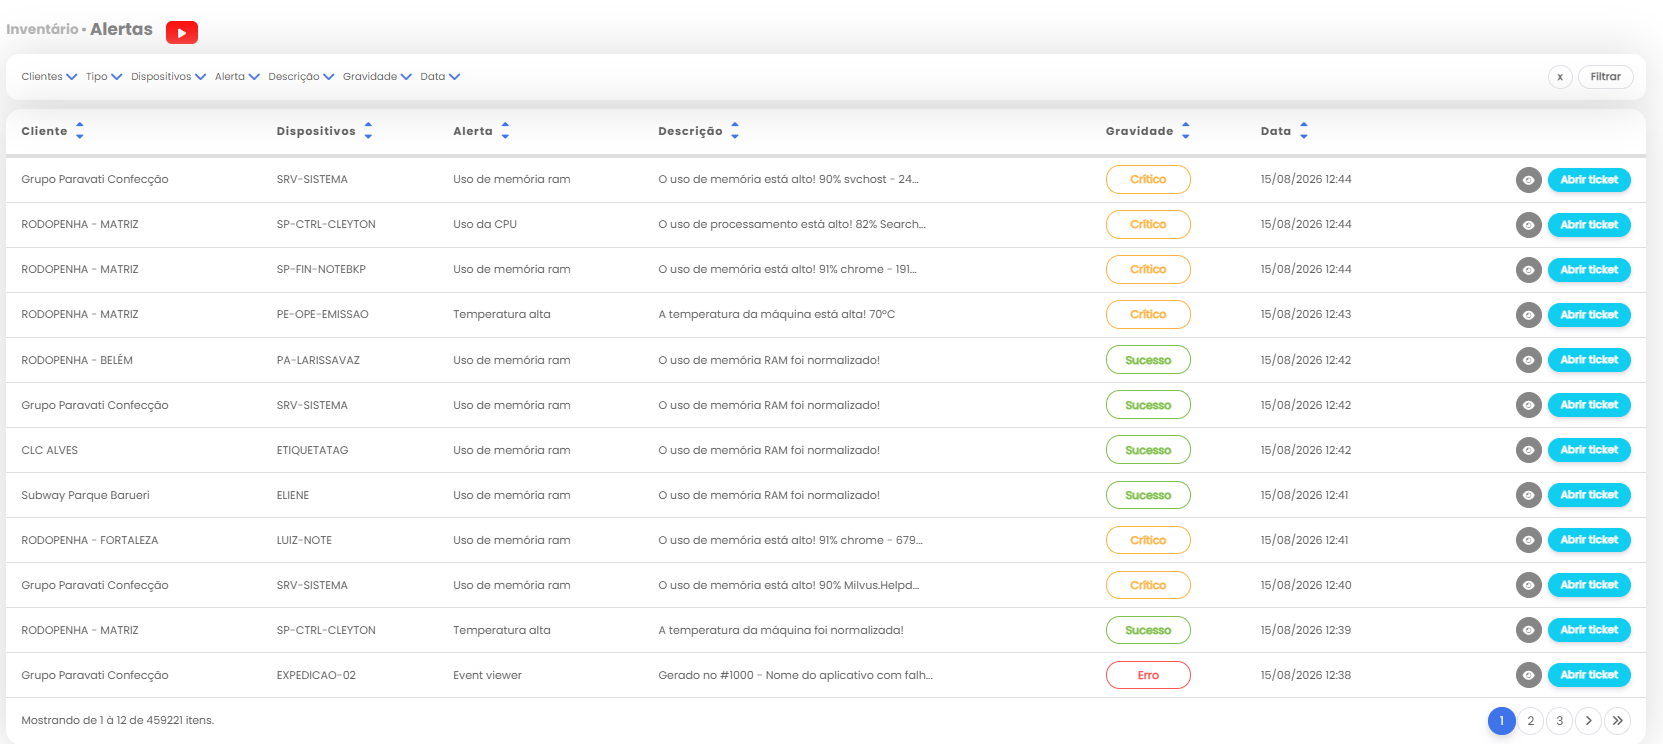Image resolution: width=1663 pixels, height=744 pixels.
Task: Select the Subway Parque Barueri client cell
Action: pos(85,495)
